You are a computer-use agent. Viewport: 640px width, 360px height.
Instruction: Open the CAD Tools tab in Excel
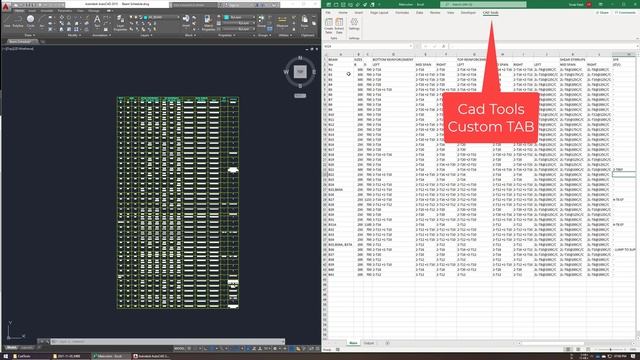(490, 13)
